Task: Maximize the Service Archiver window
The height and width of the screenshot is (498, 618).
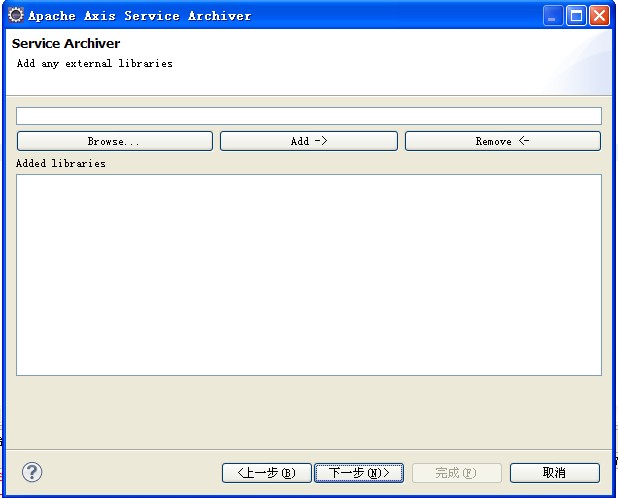Action: click(576, 16)
